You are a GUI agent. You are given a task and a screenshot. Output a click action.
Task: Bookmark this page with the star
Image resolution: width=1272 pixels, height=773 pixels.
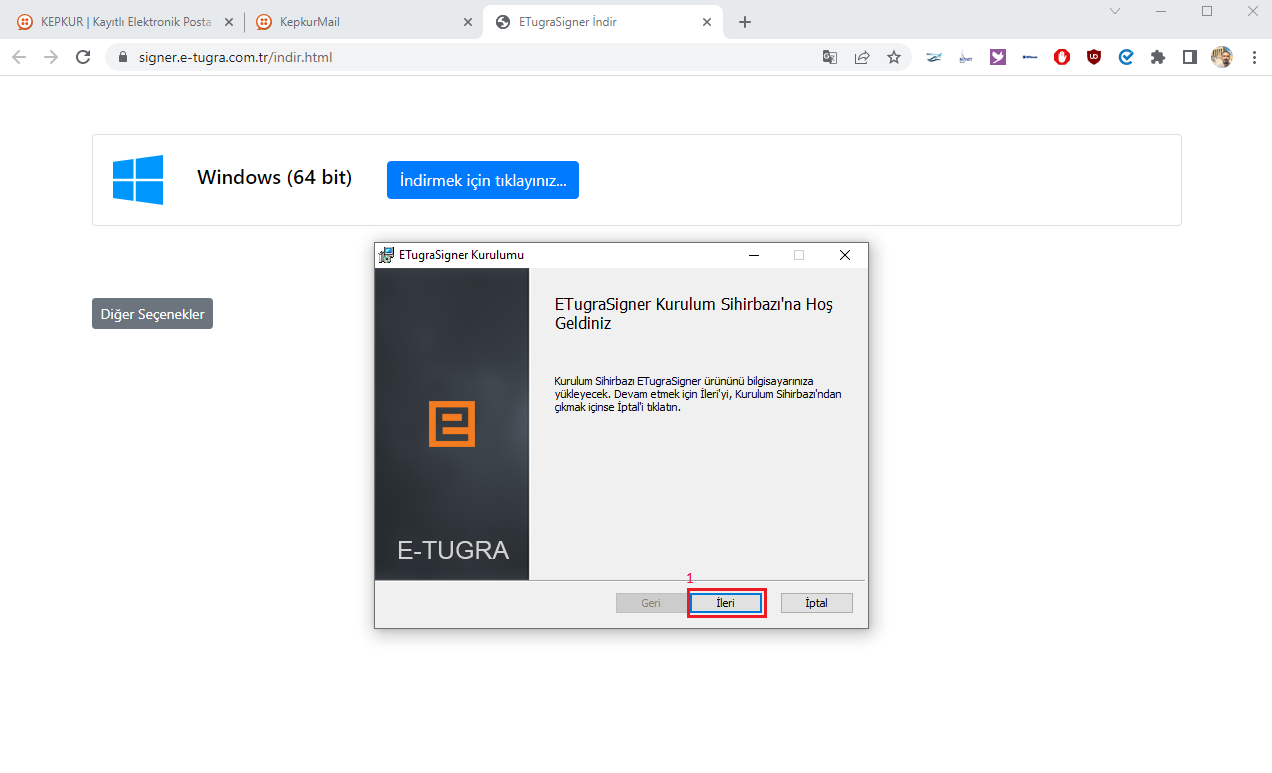(x=894, y=57)
